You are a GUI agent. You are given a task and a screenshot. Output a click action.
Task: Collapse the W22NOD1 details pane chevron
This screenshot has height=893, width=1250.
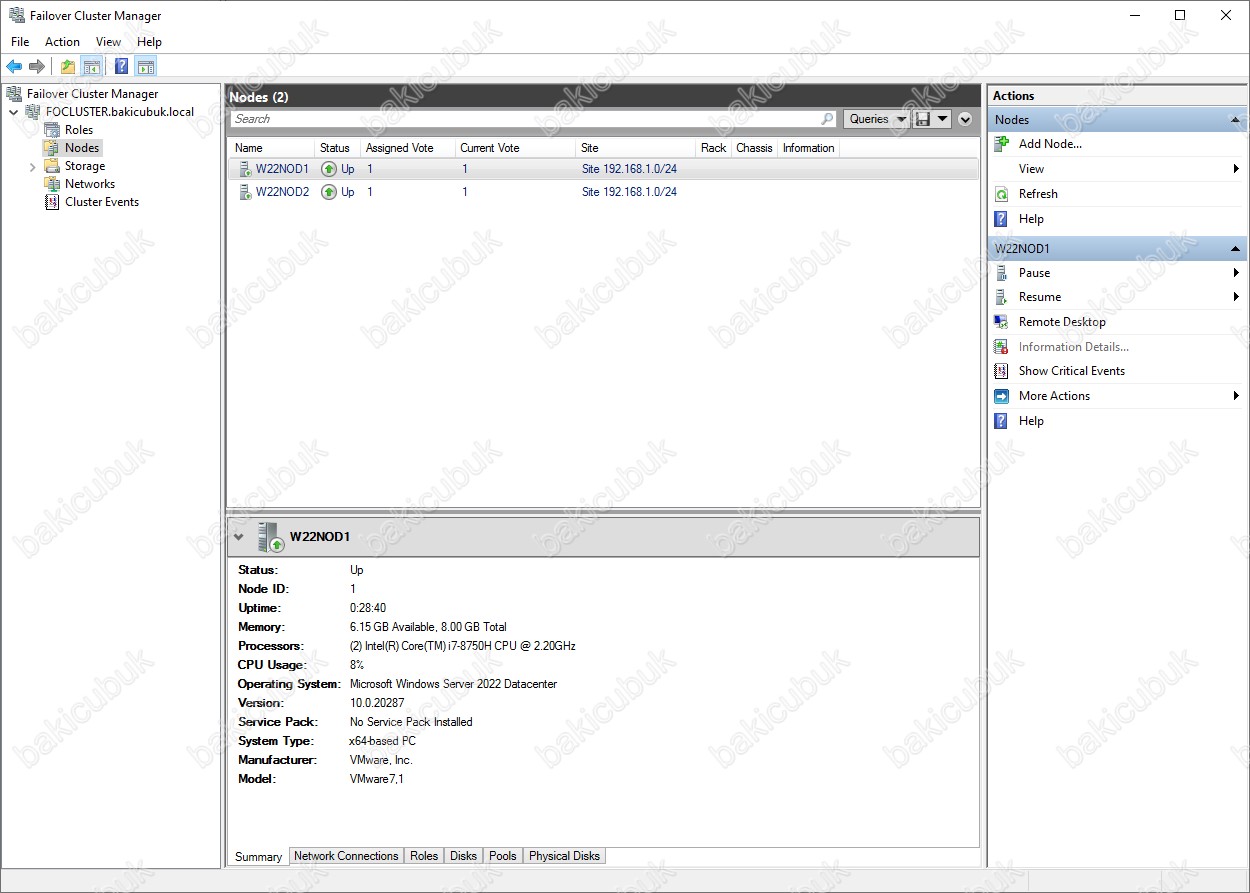pyautogui.click(x=238, y=537)
